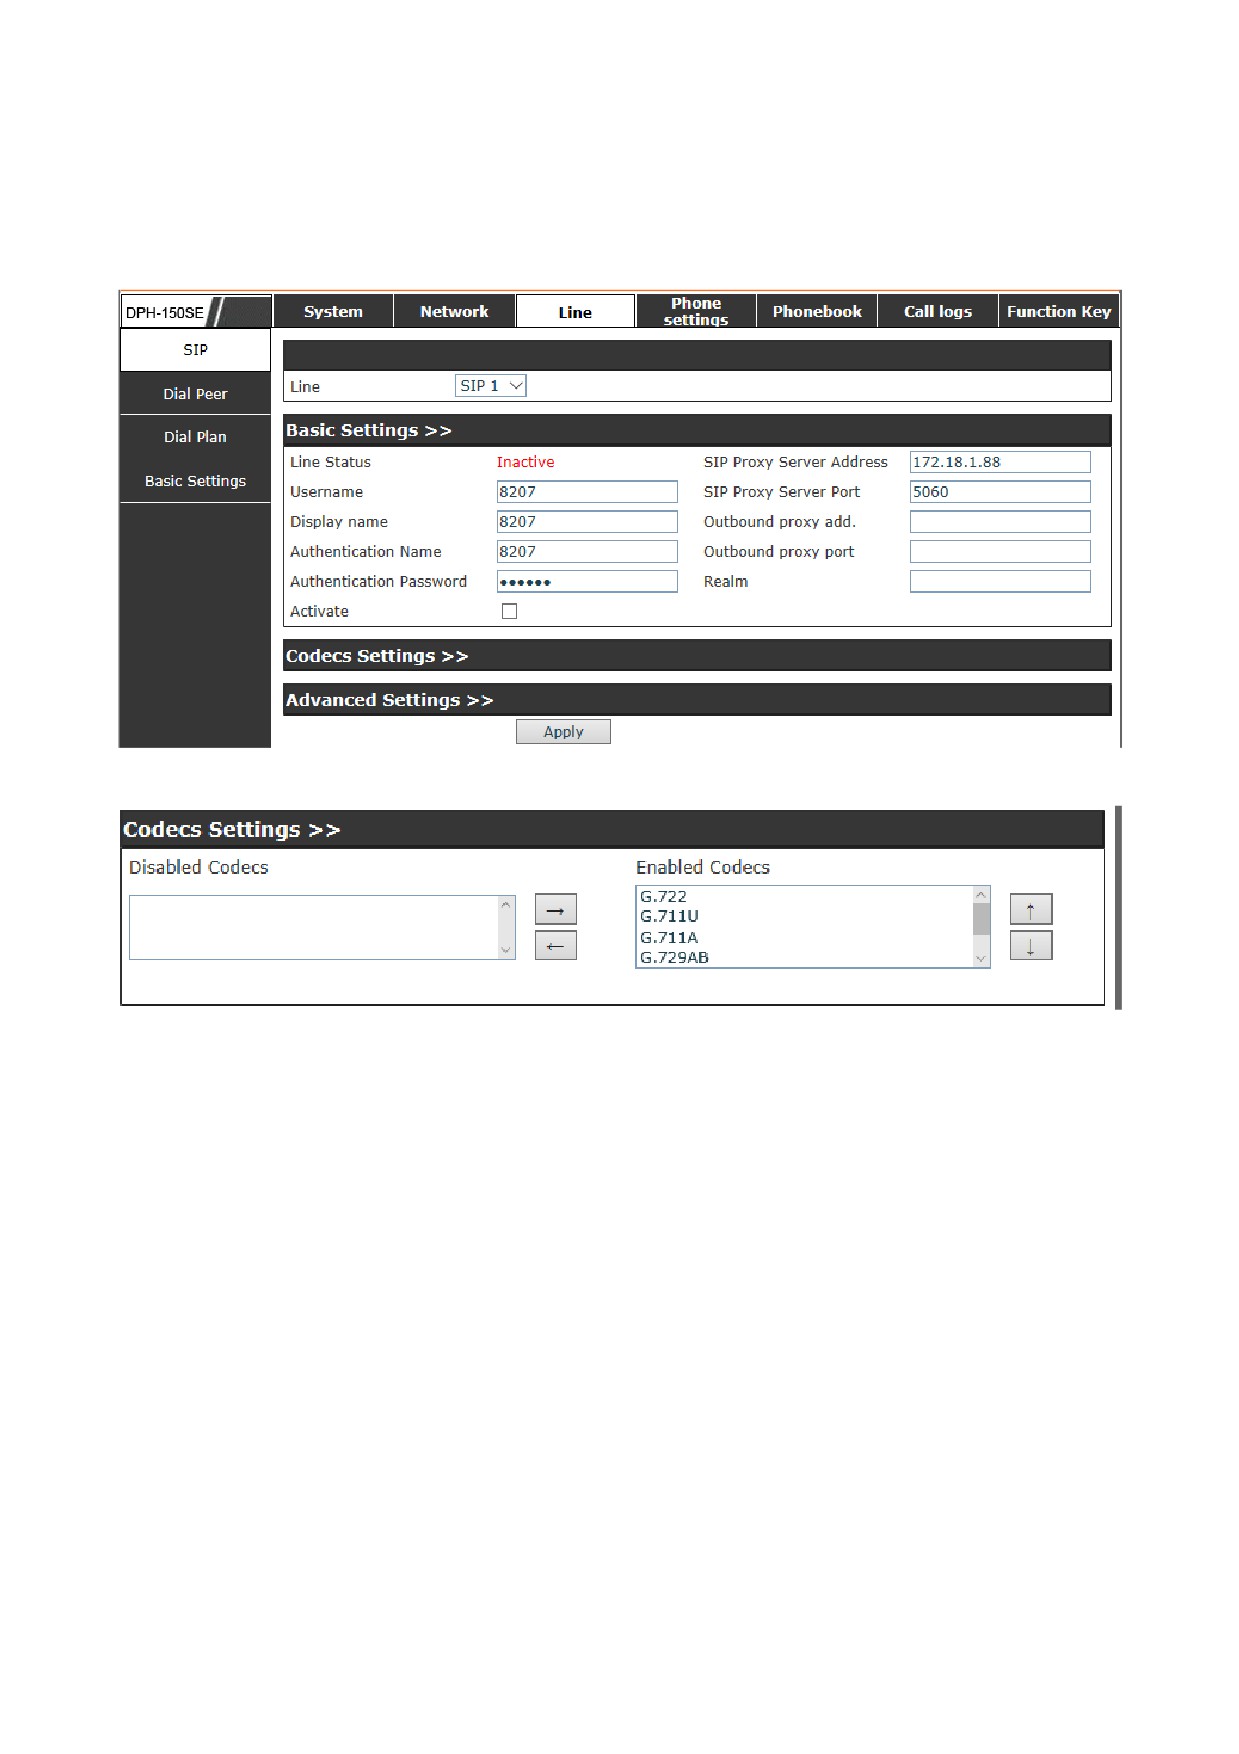Tick the Activate checkbox
Image resolution: width=1239 pixels, height=1754 pixels.
(x=509, y=611)
